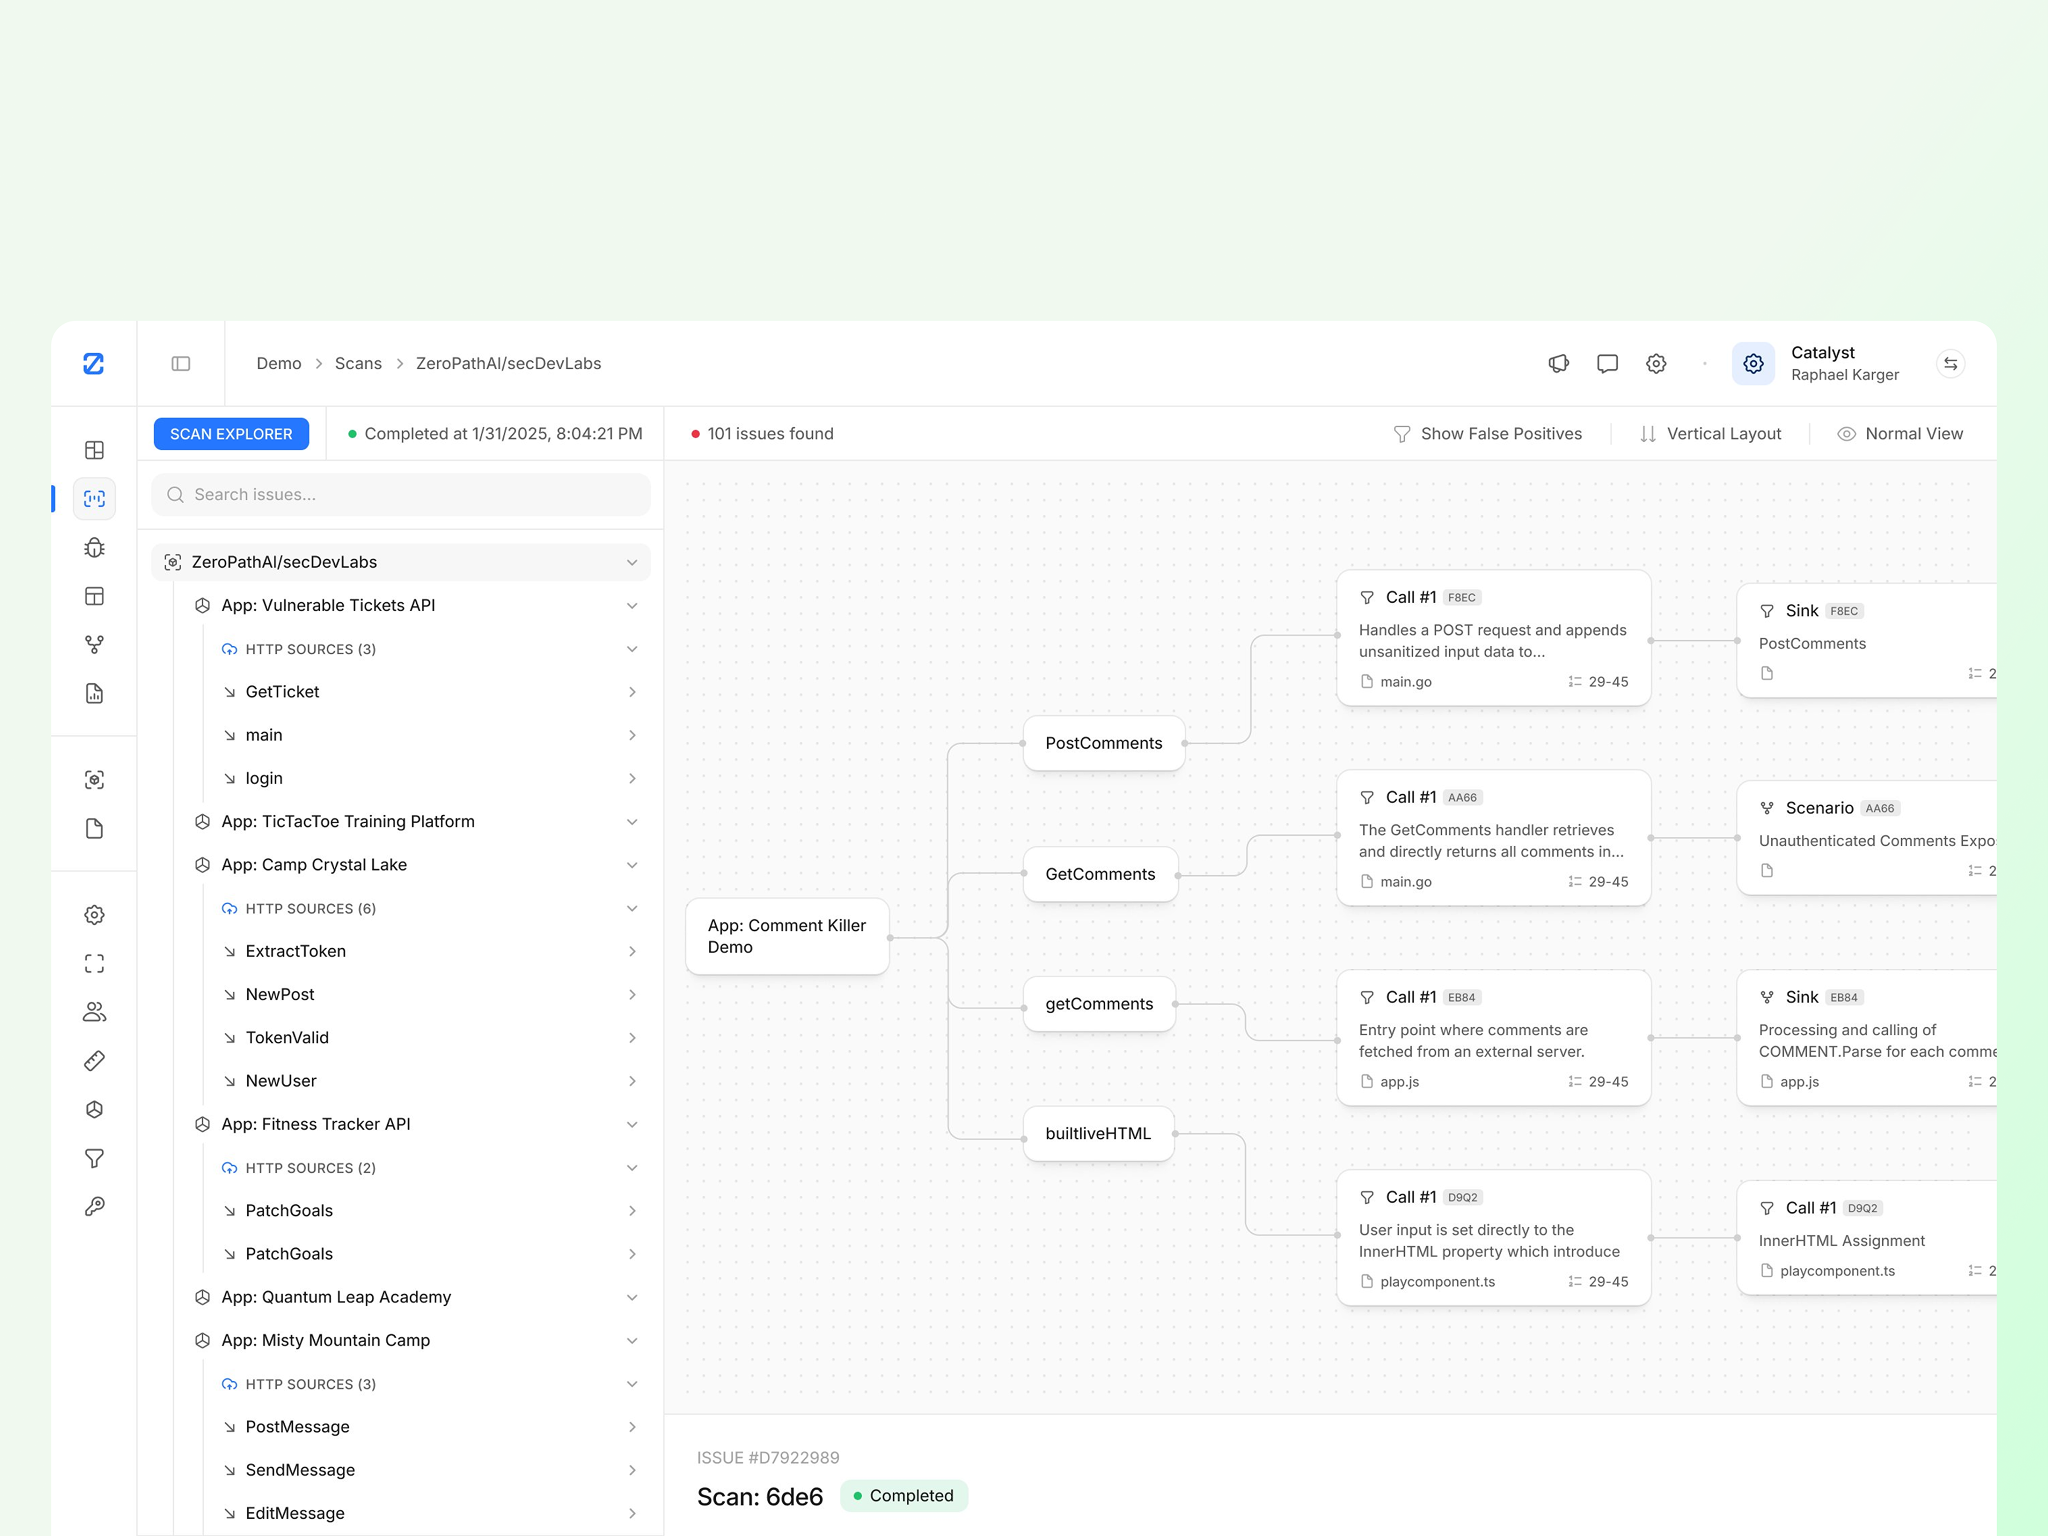Toggle Show False Positives filter
Viewport: 2048px width, 1536px height.
(x=1487, y=433)
